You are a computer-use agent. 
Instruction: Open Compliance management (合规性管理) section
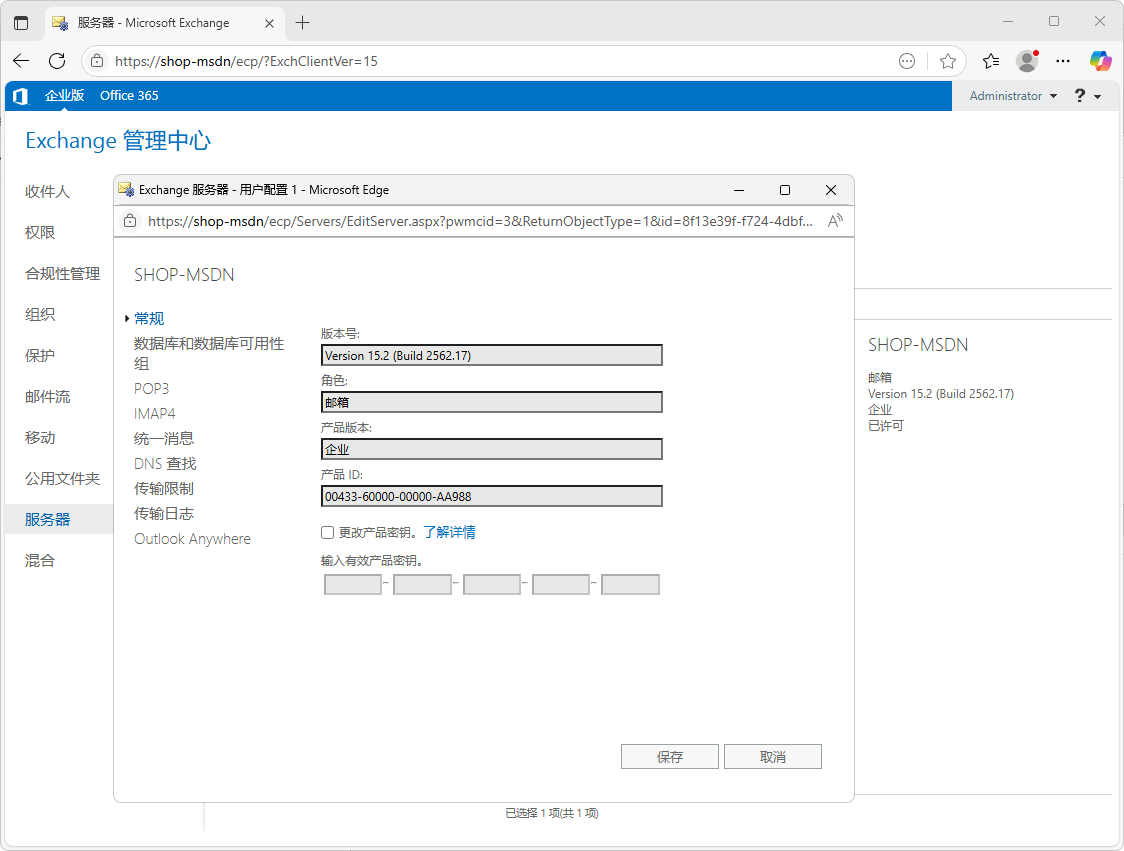[62, 273]
